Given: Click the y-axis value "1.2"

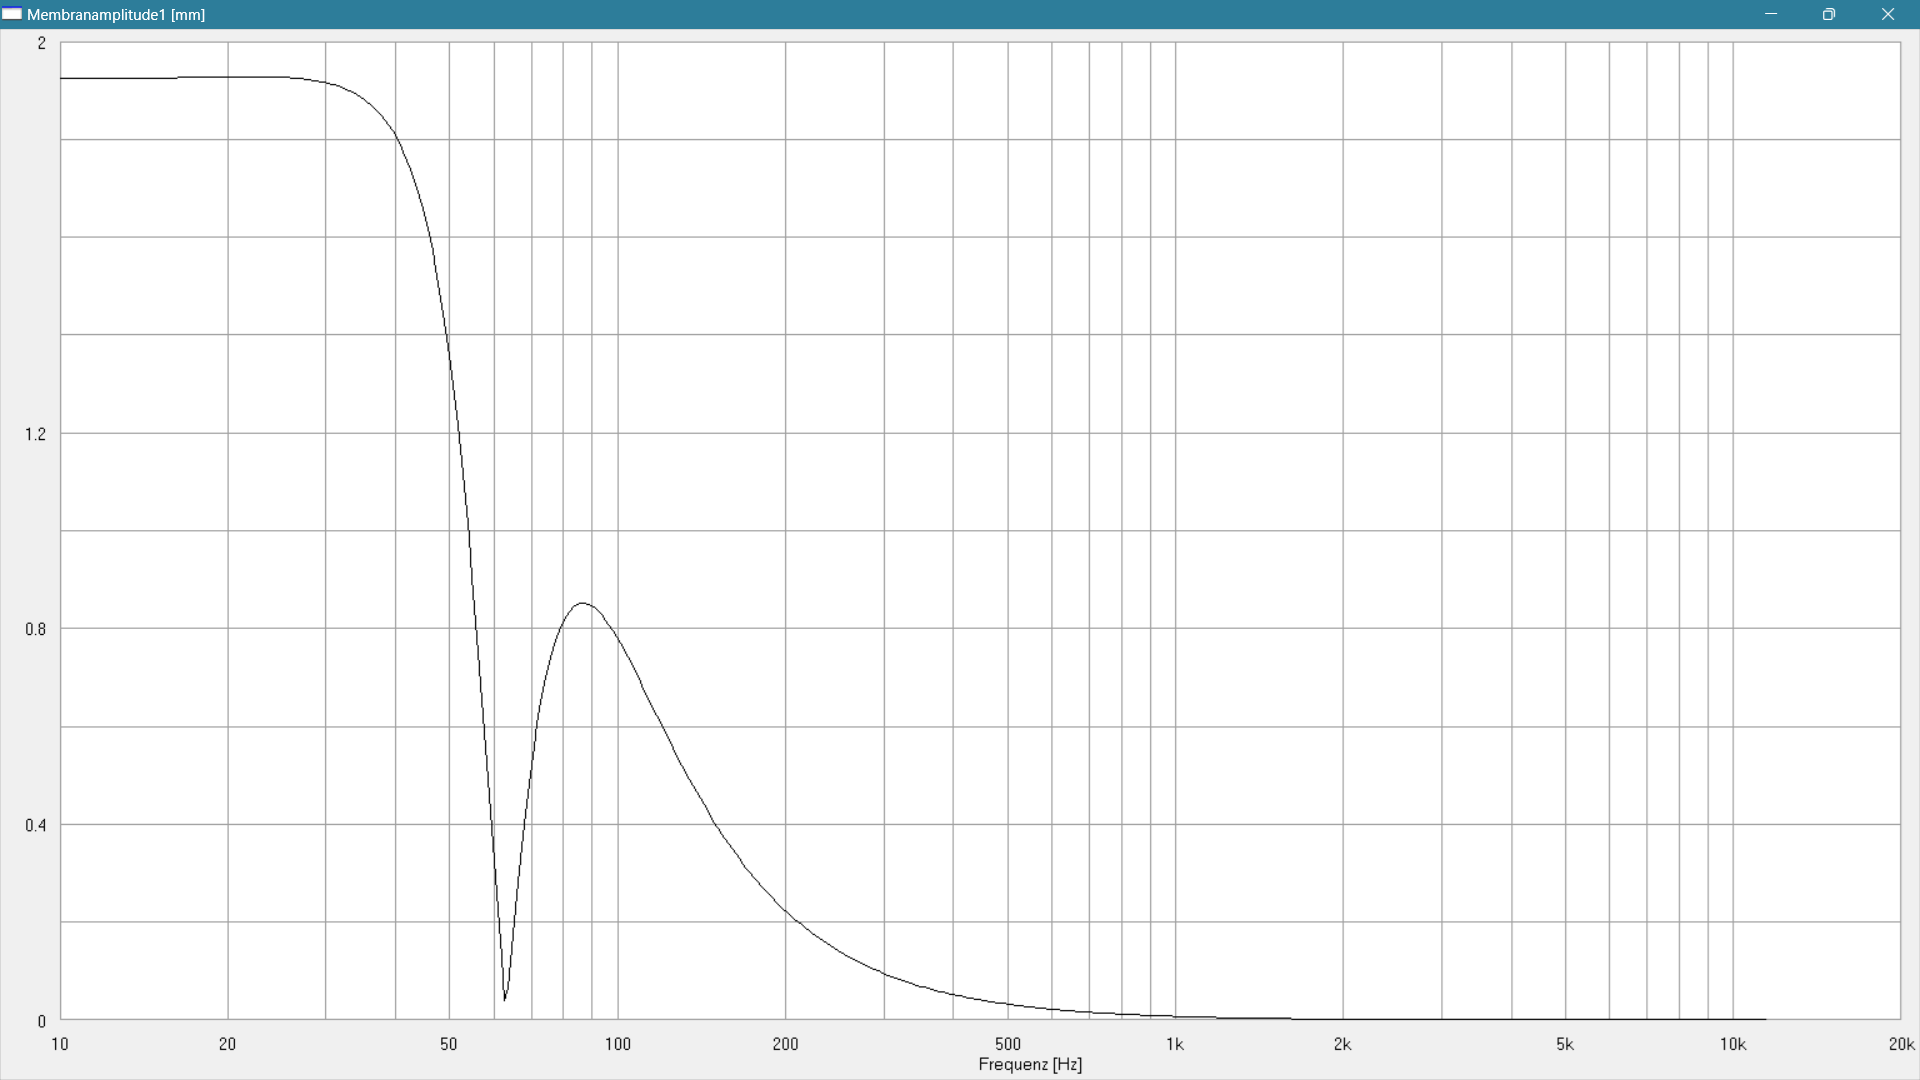Looking at the screenshot, I should tap(36, 434).
